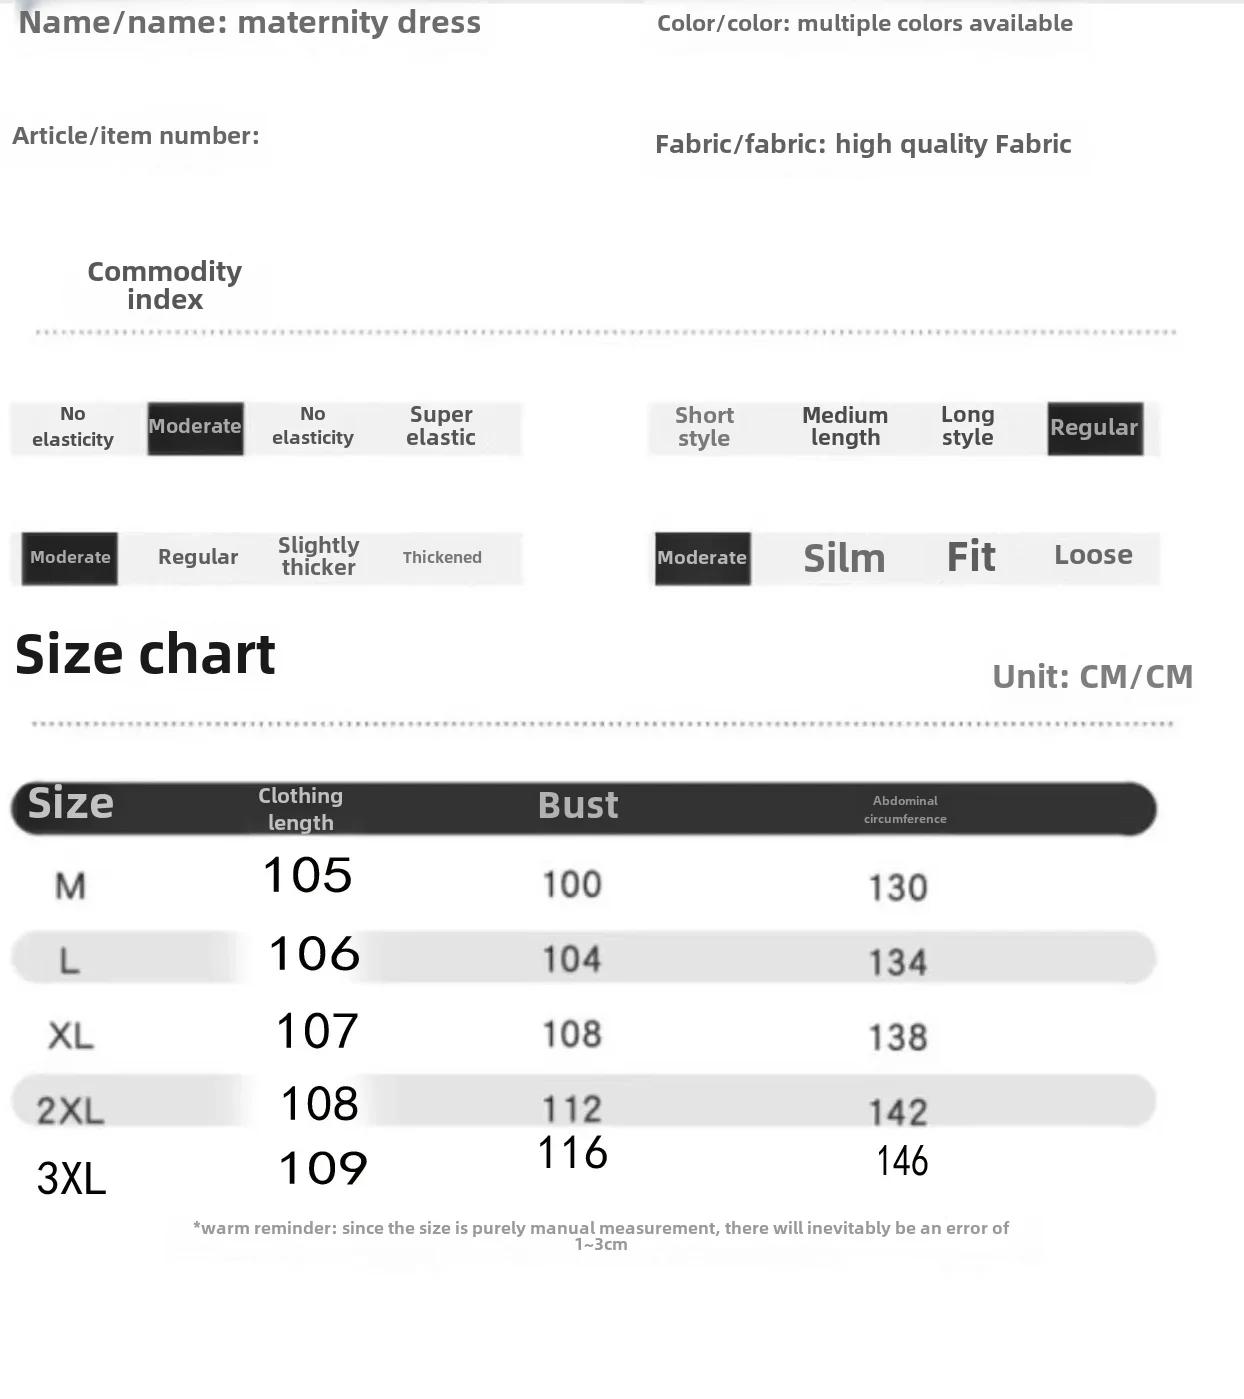
Task: Select the highlighted Moderate elasticity option
Action: coord(195,428)
